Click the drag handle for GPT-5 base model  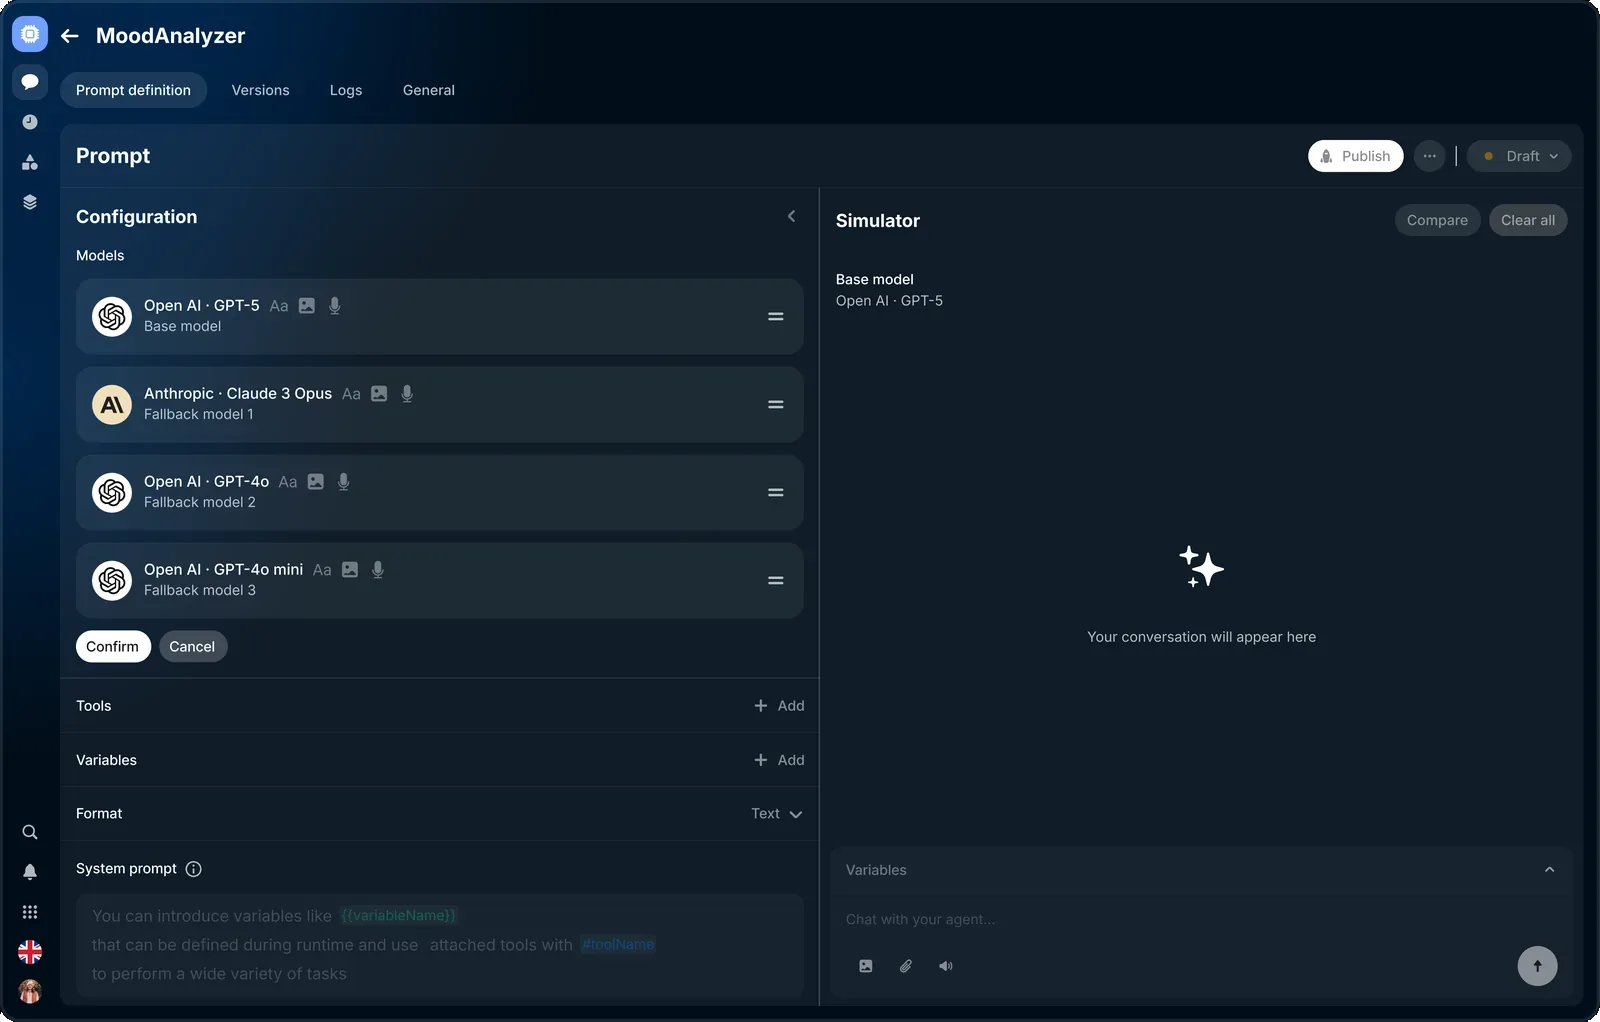pos(775,316)
